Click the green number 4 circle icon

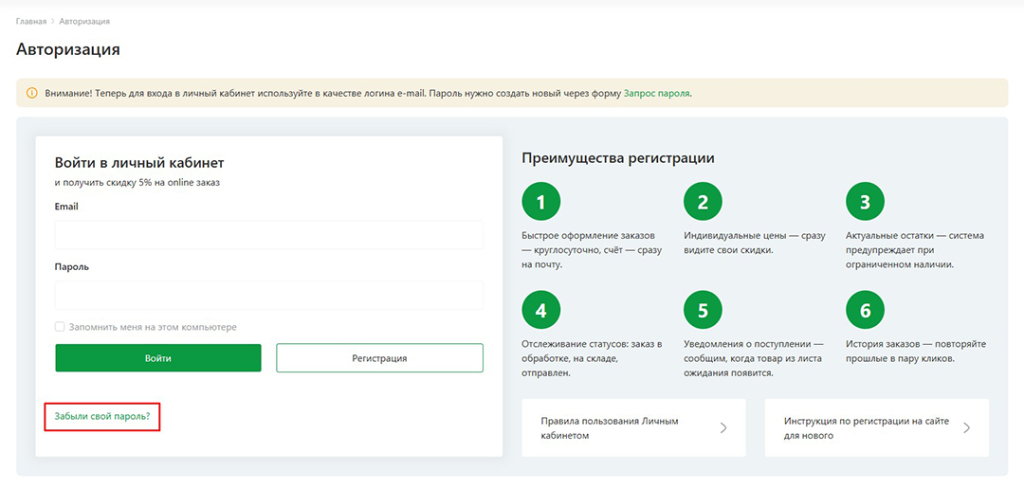541,310
